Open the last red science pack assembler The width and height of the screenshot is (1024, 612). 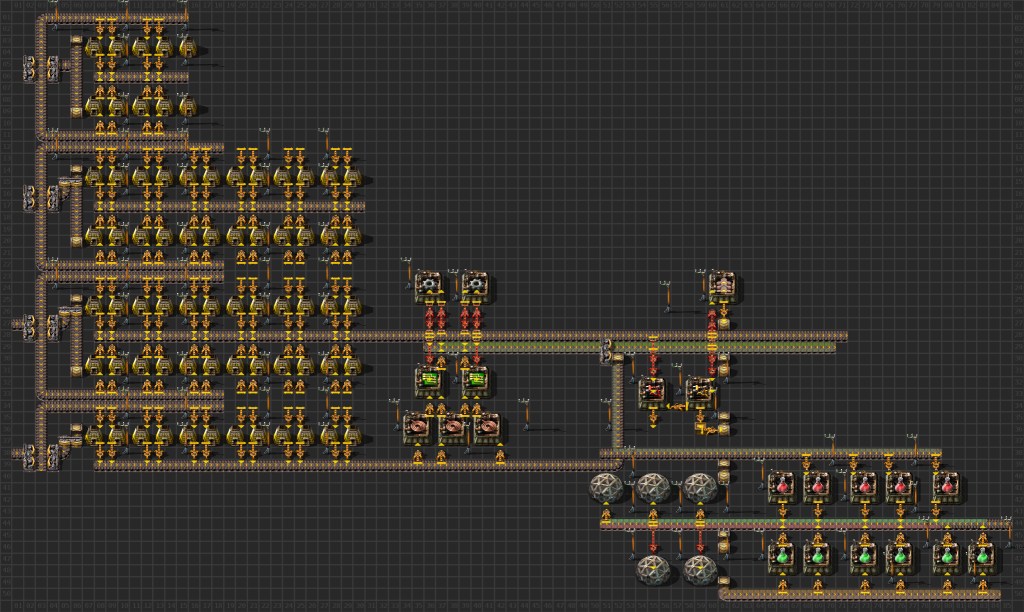coord(946,487)
